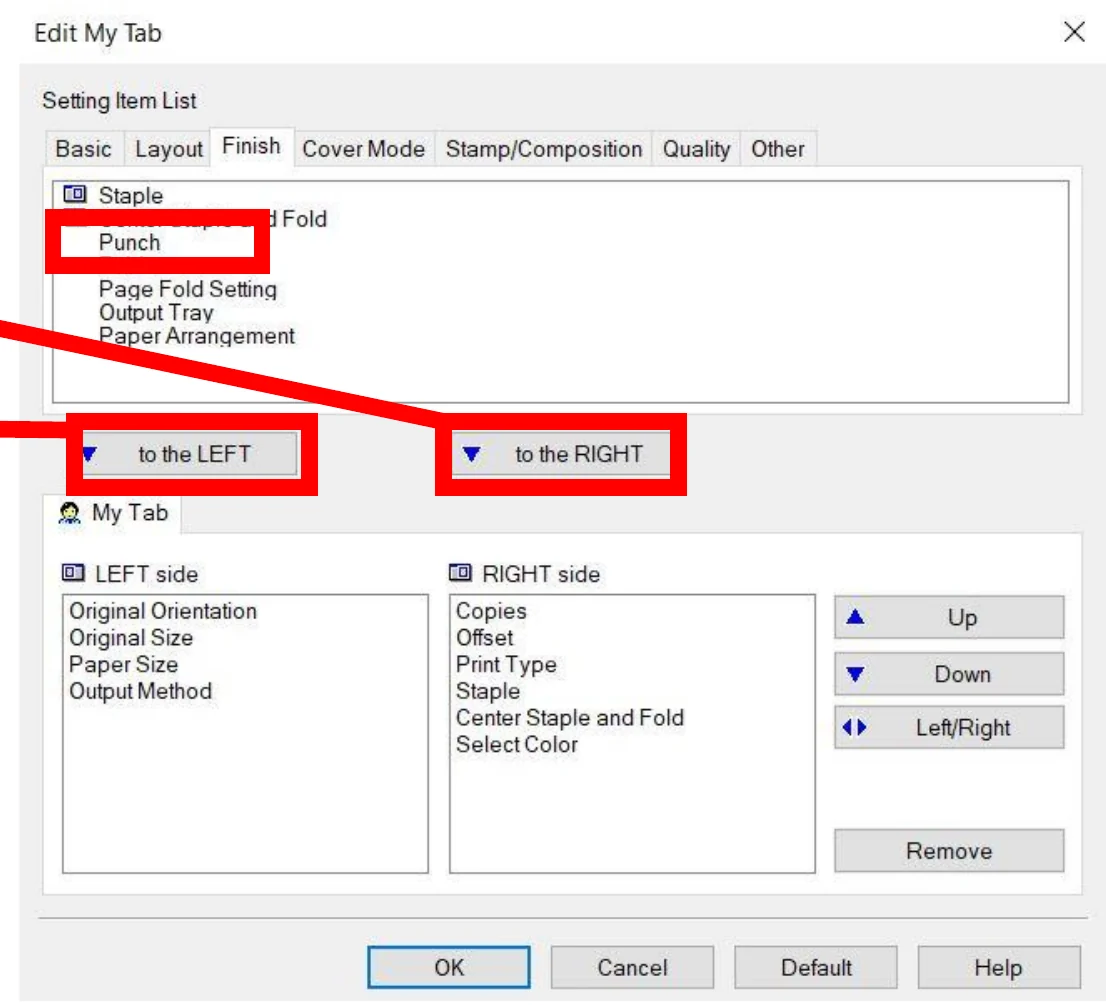Select the Finish tab
The image size is (1106, 1005).
pyautogui.click(x=251, y=146)
